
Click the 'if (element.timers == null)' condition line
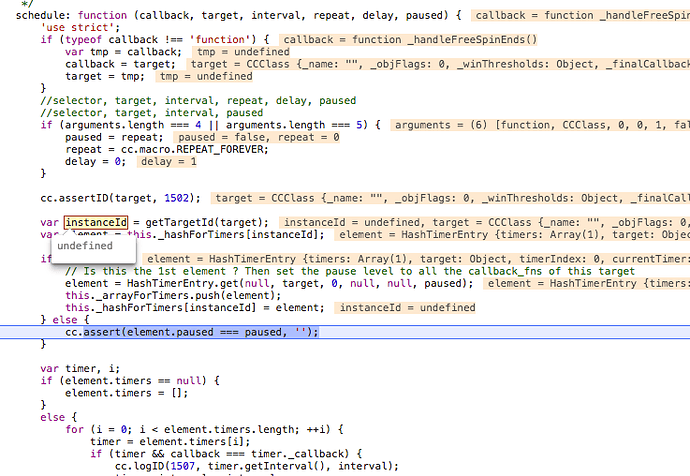130,381
